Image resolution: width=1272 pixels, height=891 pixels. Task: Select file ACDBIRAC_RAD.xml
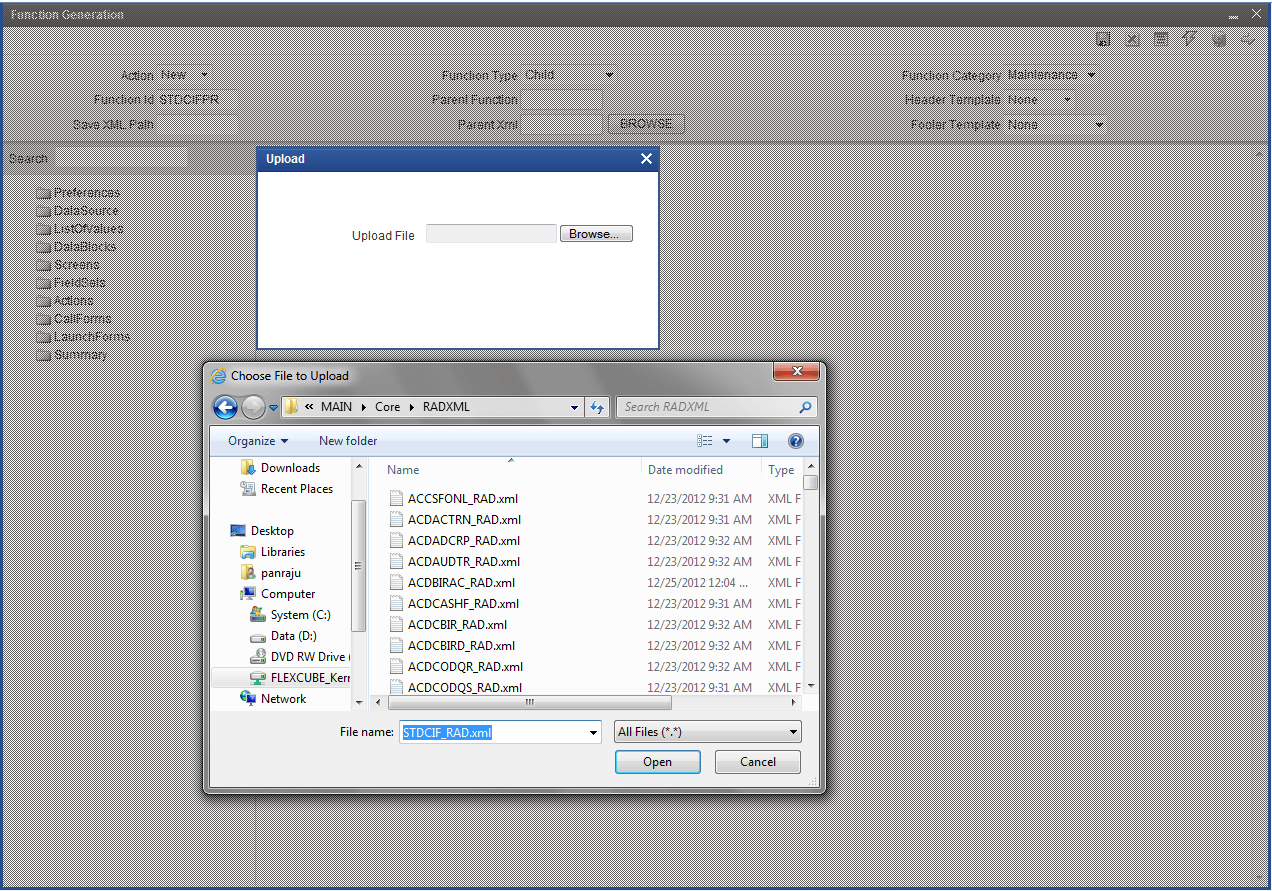[461, 583]
